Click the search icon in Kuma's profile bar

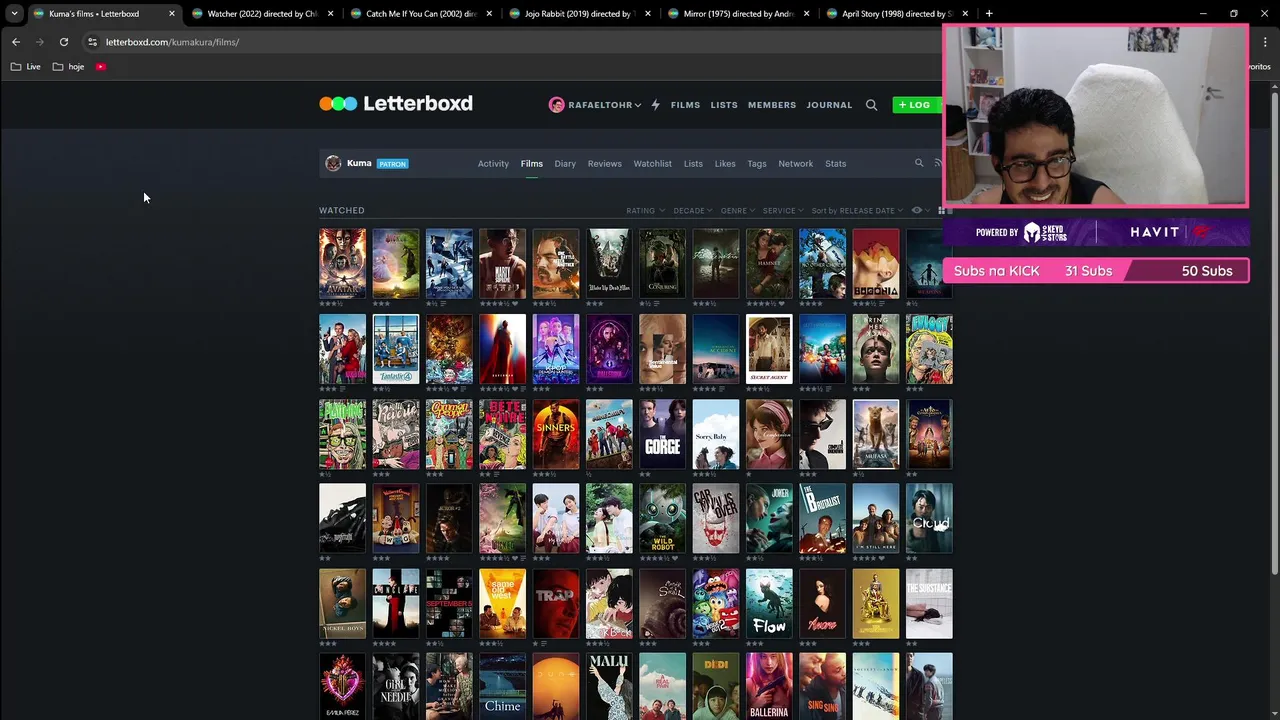tap(919, 163)
